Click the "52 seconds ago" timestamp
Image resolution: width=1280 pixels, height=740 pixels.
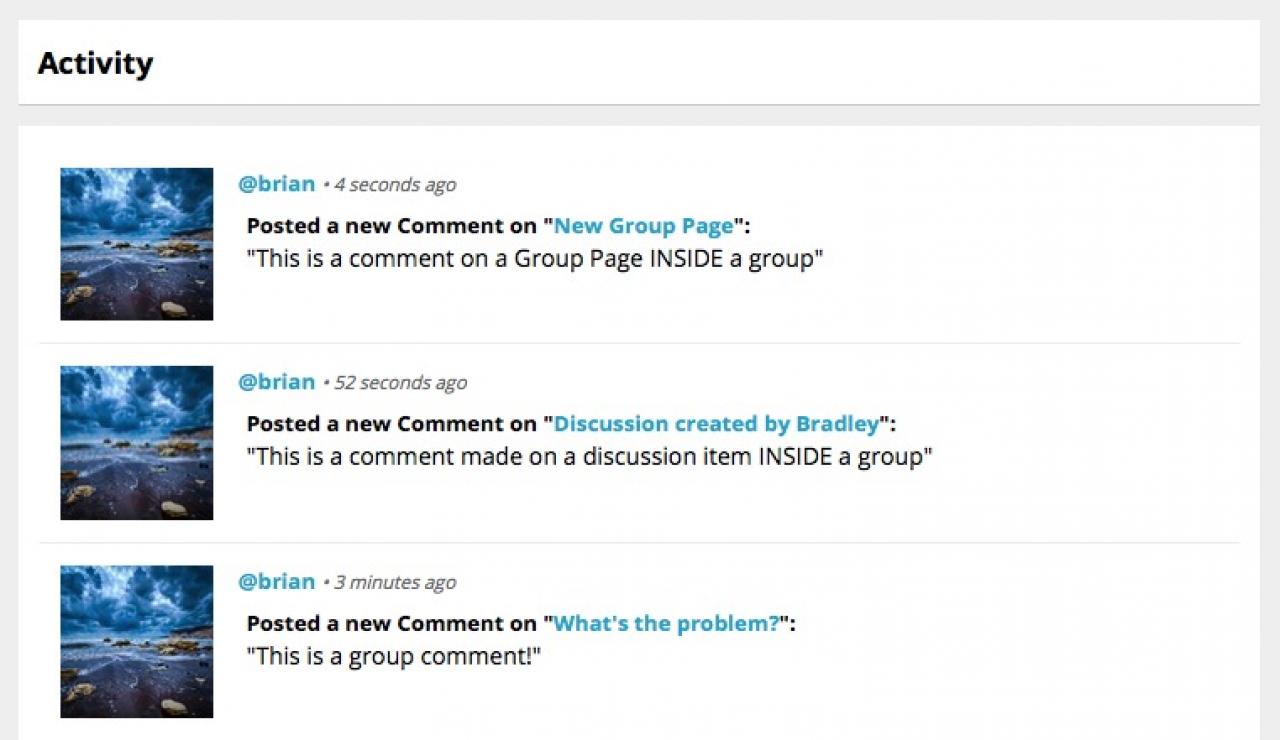(x=400, y=383)
